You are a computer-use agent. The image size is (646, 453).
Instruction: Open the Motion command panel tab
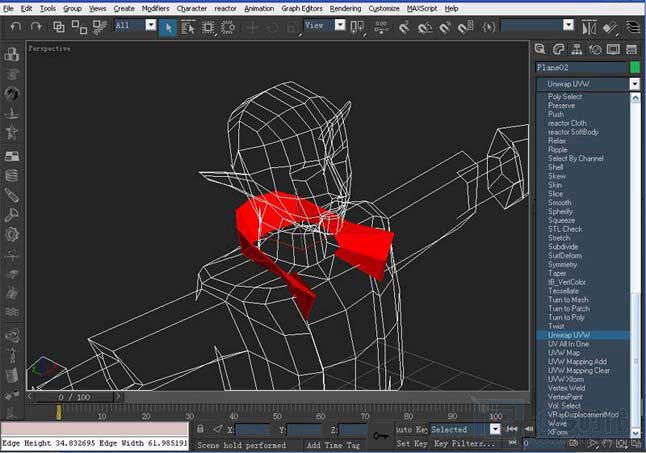click(x=595, y=49)
